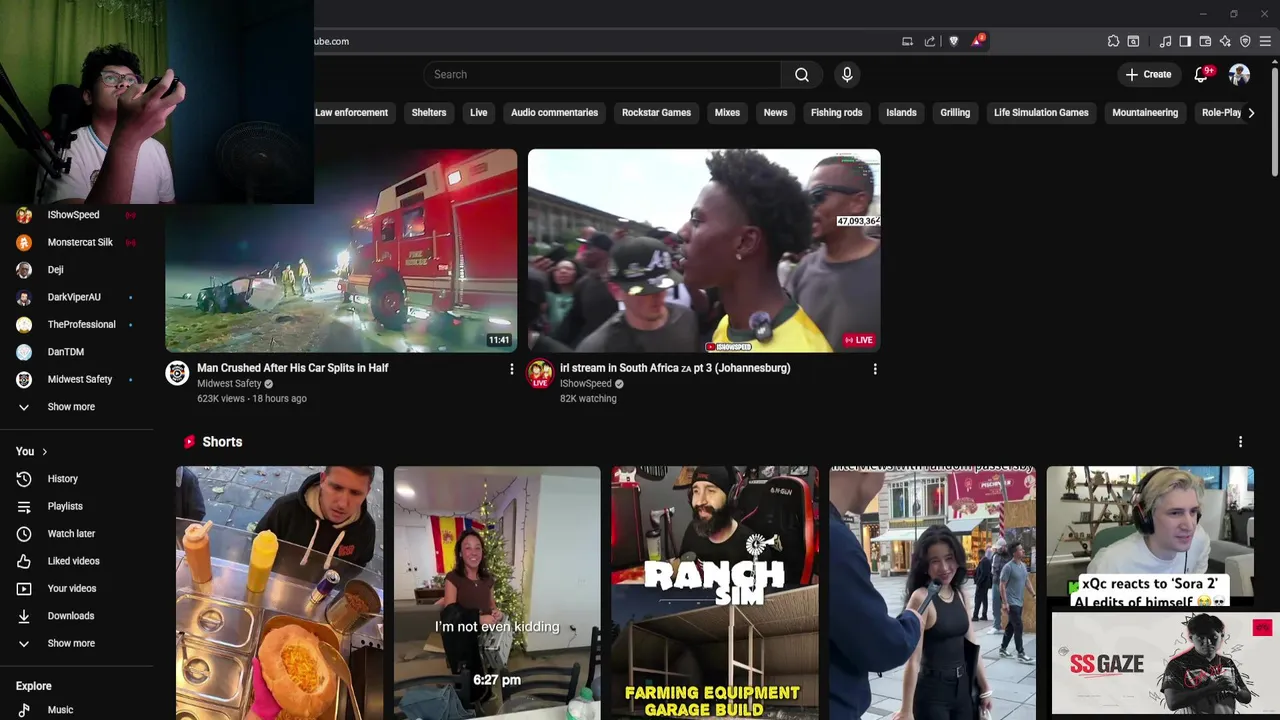Open the YouTube notifications bell
1280x720 pixels.
click(x=1202, y=74)
